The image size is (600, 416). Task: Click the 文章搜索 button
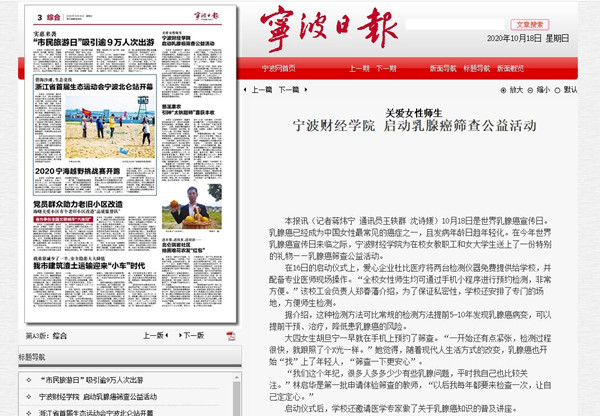[x=529, y=23]
